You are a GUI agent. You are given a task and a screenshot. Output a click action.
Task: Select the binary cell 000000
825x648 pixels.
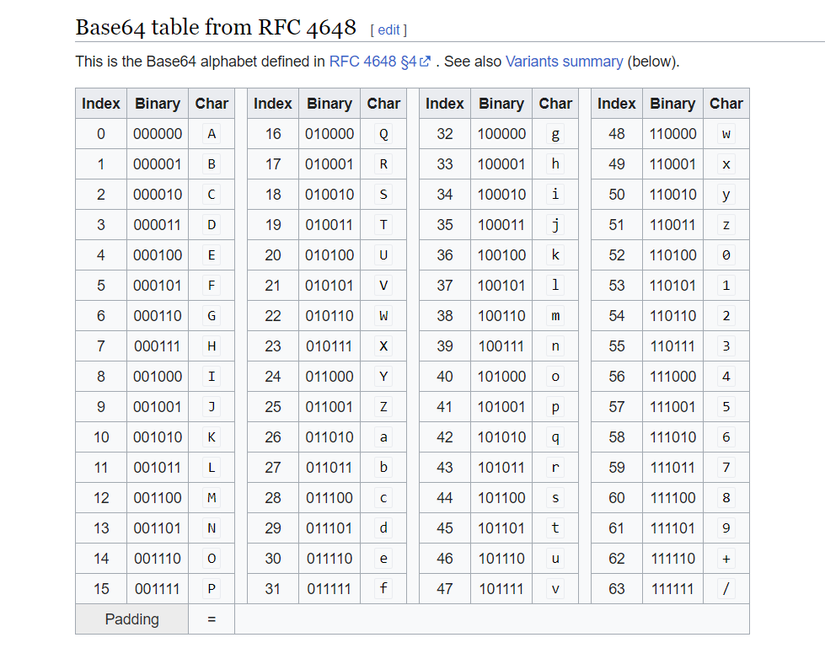(x=157, y=134)
